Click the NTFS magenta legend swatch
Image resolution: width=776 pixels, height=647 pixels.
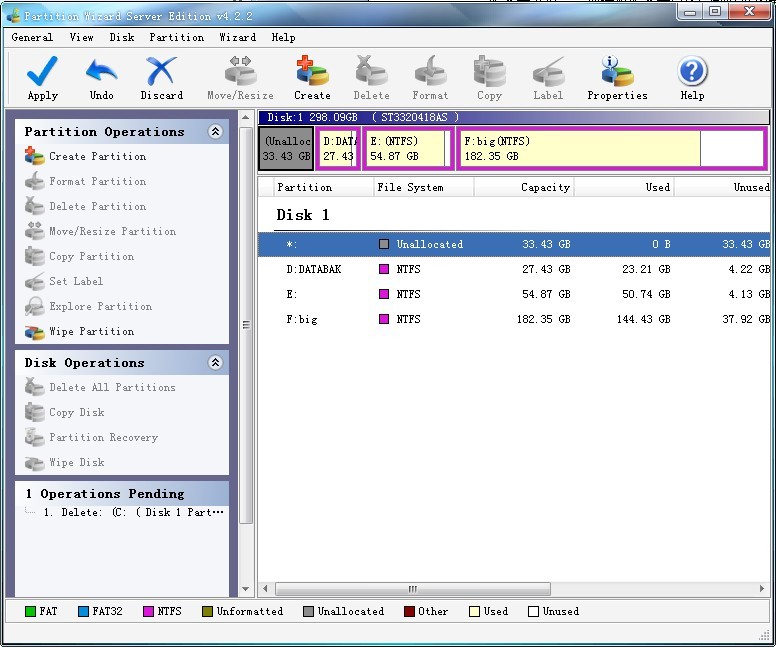[148, 611]
